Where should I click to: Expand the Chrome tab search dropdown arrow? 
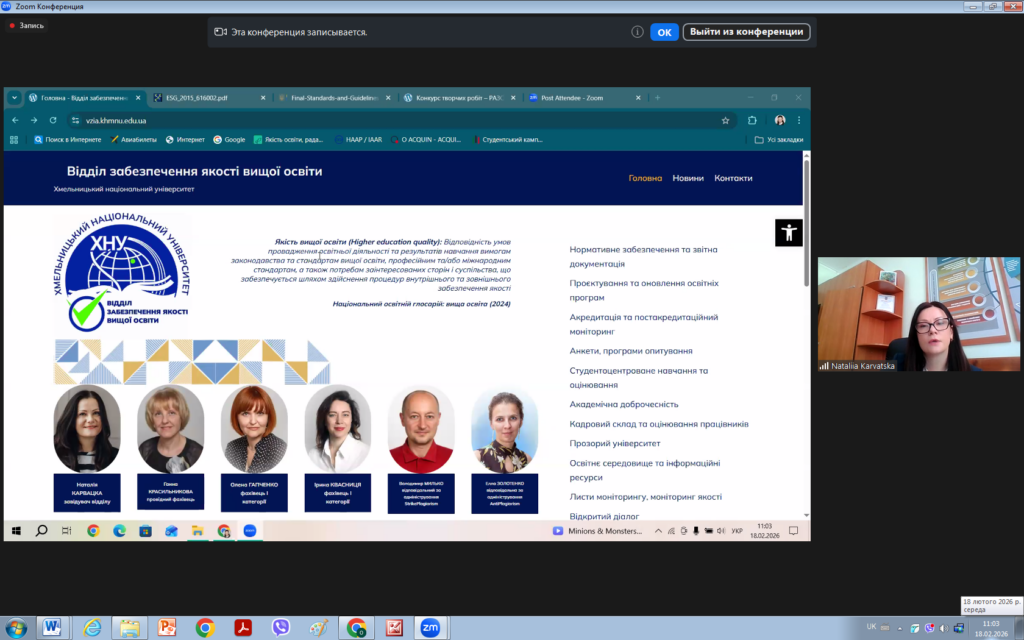tap(14, 98)
